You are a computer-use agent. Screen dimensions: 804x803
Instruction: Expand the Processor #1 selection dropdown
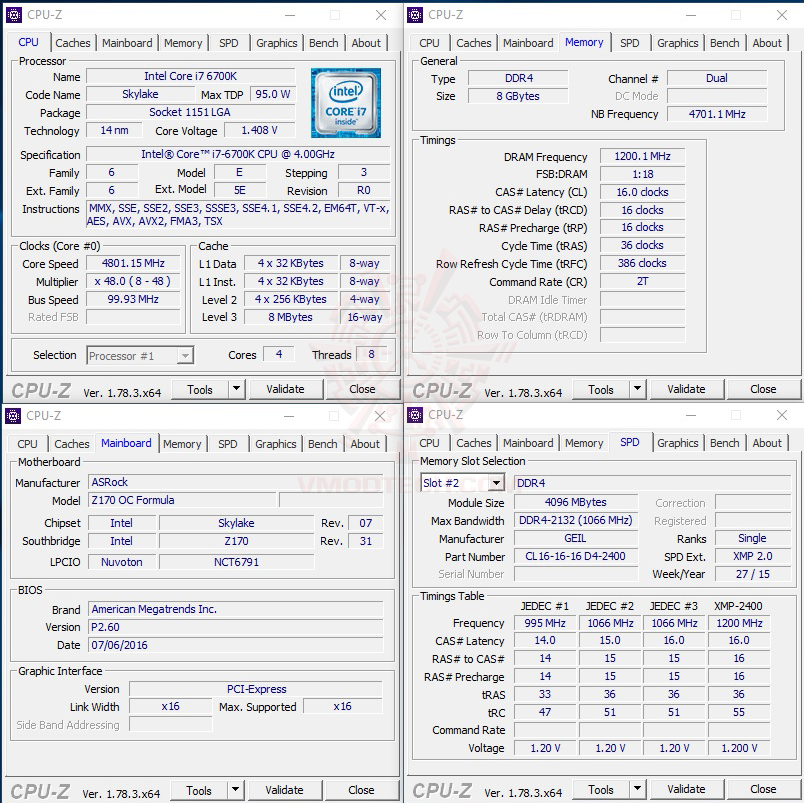click(x=185, y=355)
